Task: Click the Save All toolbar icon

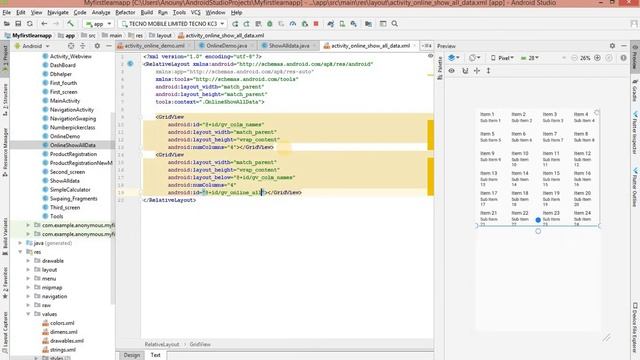Action: click(18, 24)
